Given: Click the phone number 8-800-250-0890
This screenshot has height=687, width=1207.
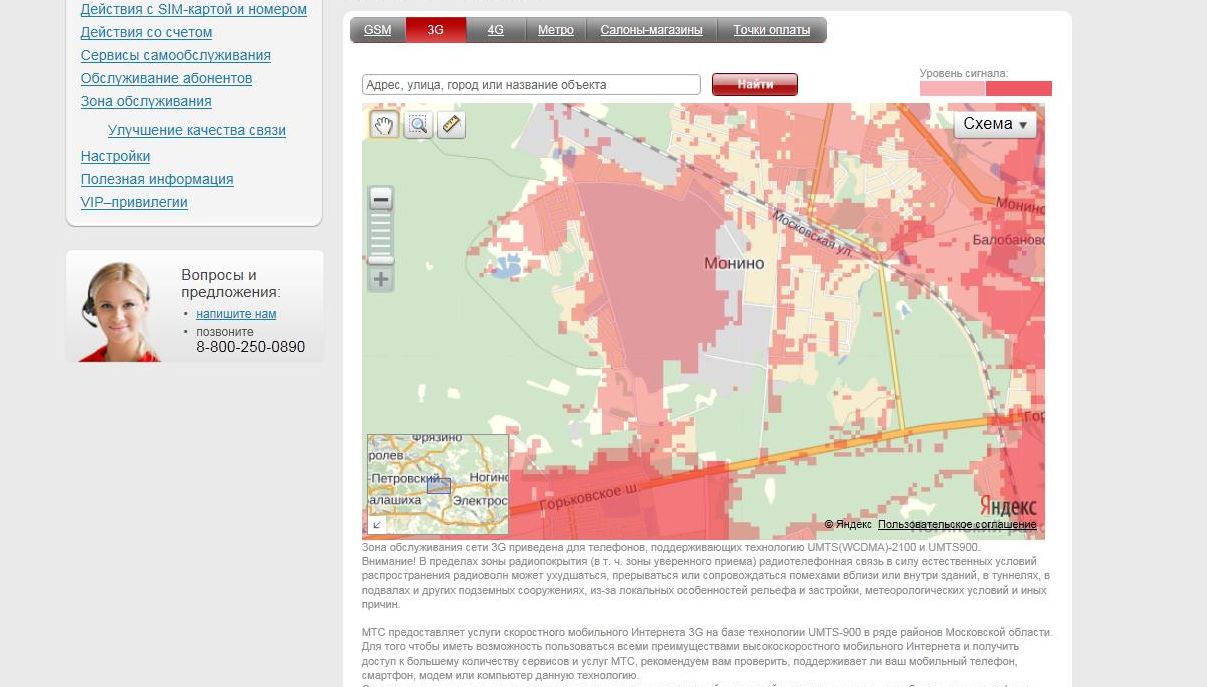Looking at the screenshot, I should [251, 348].
